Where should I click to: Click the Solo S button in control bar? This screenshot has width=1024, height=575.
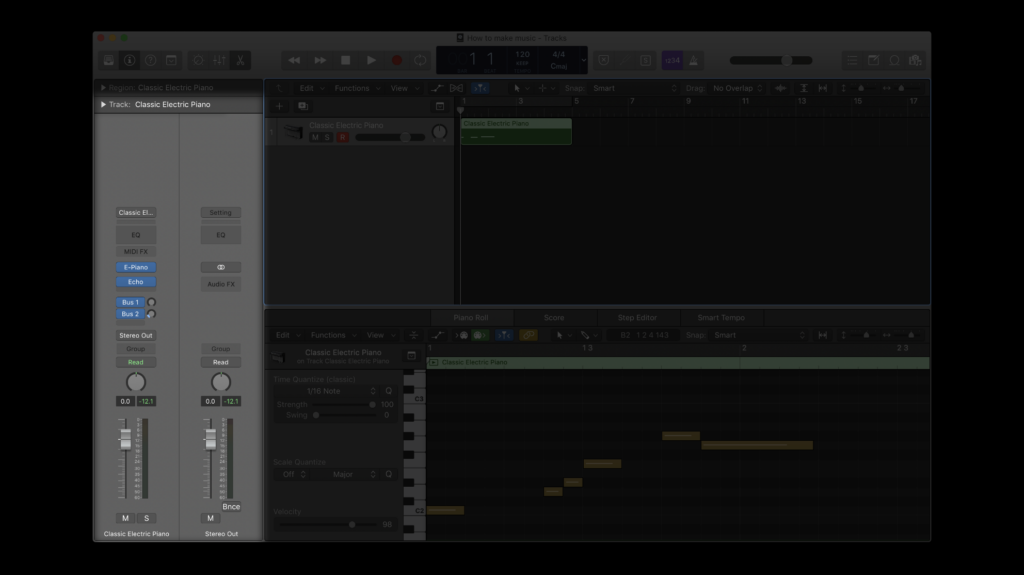click(646, 60)
